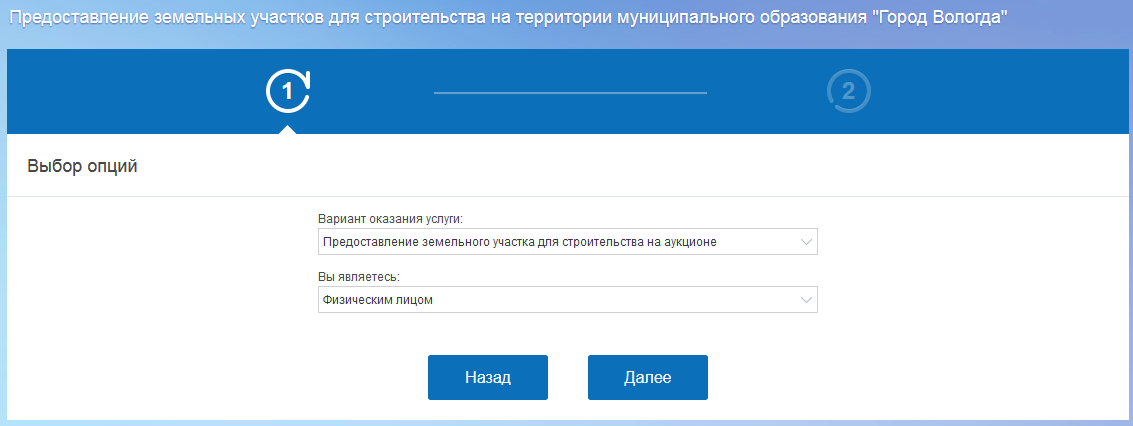The height and width of the screenshot is (426, 1133).
Task: Click the step 2 circle icon
Action: point(849,91)
